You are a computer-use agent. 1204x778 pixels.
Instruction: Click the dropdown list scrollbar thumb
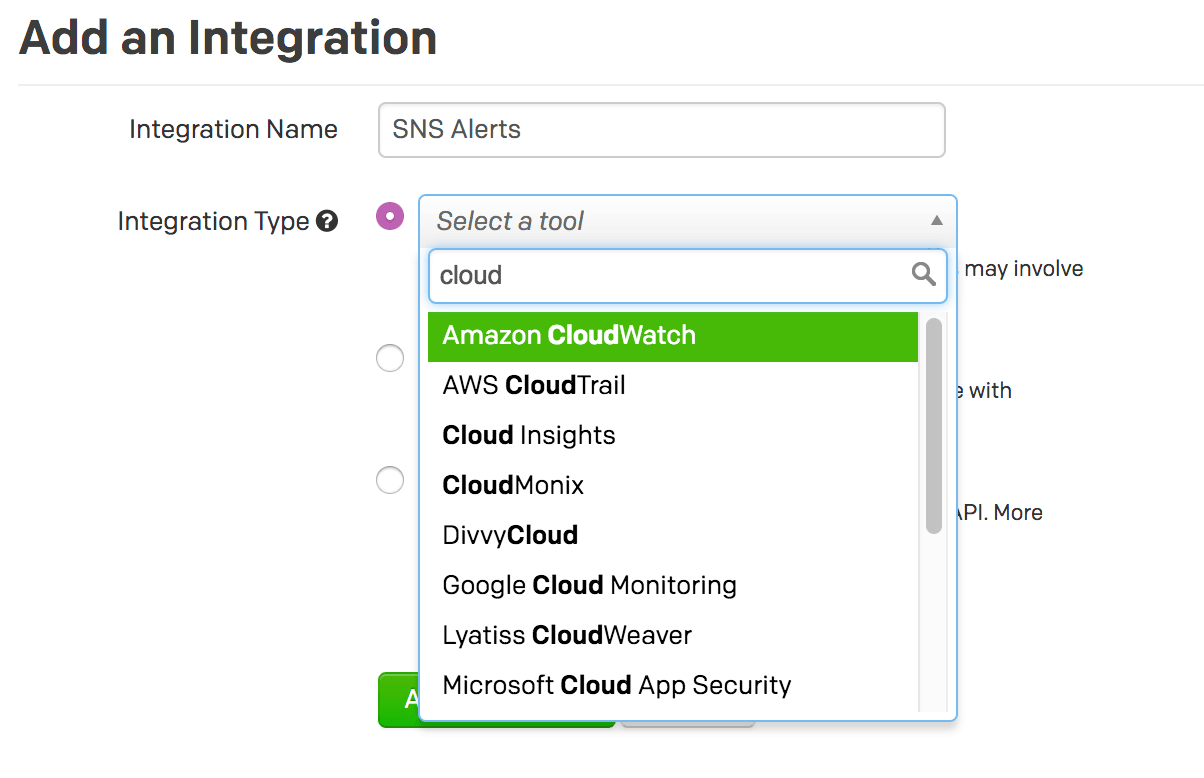point(934,426)
